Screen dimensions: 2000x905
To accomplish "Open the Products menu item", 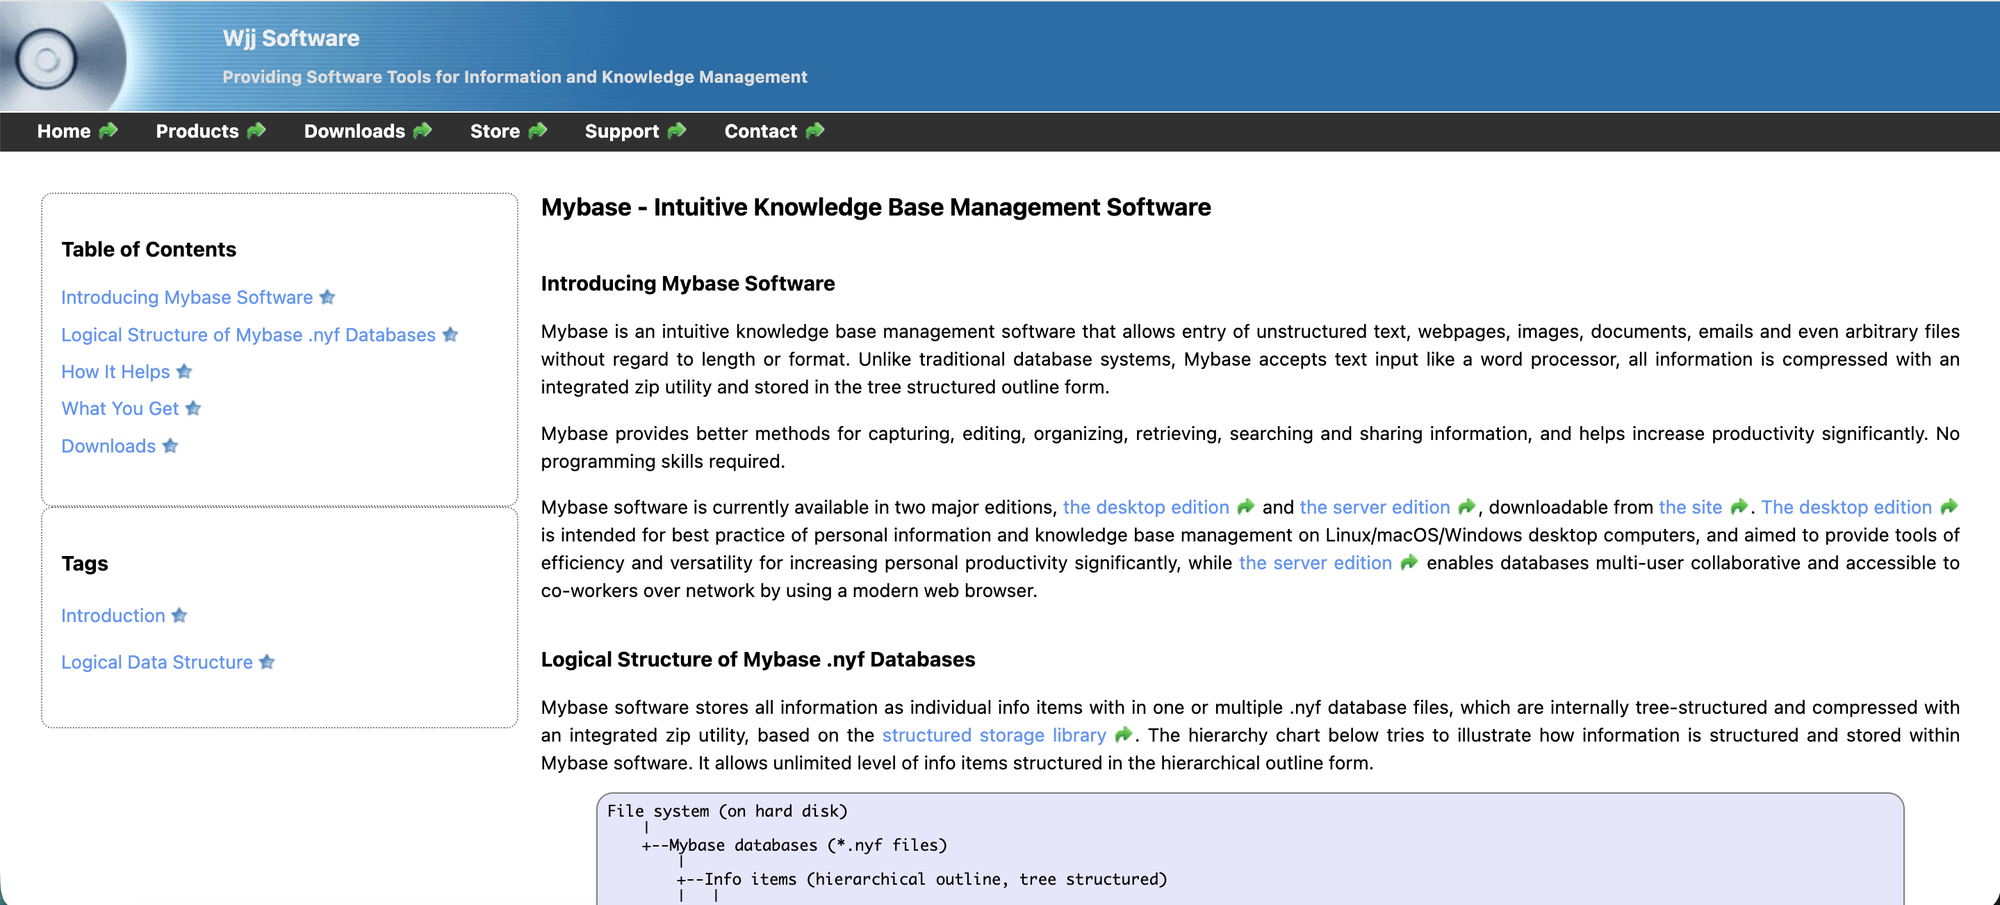I will (197, 131).
